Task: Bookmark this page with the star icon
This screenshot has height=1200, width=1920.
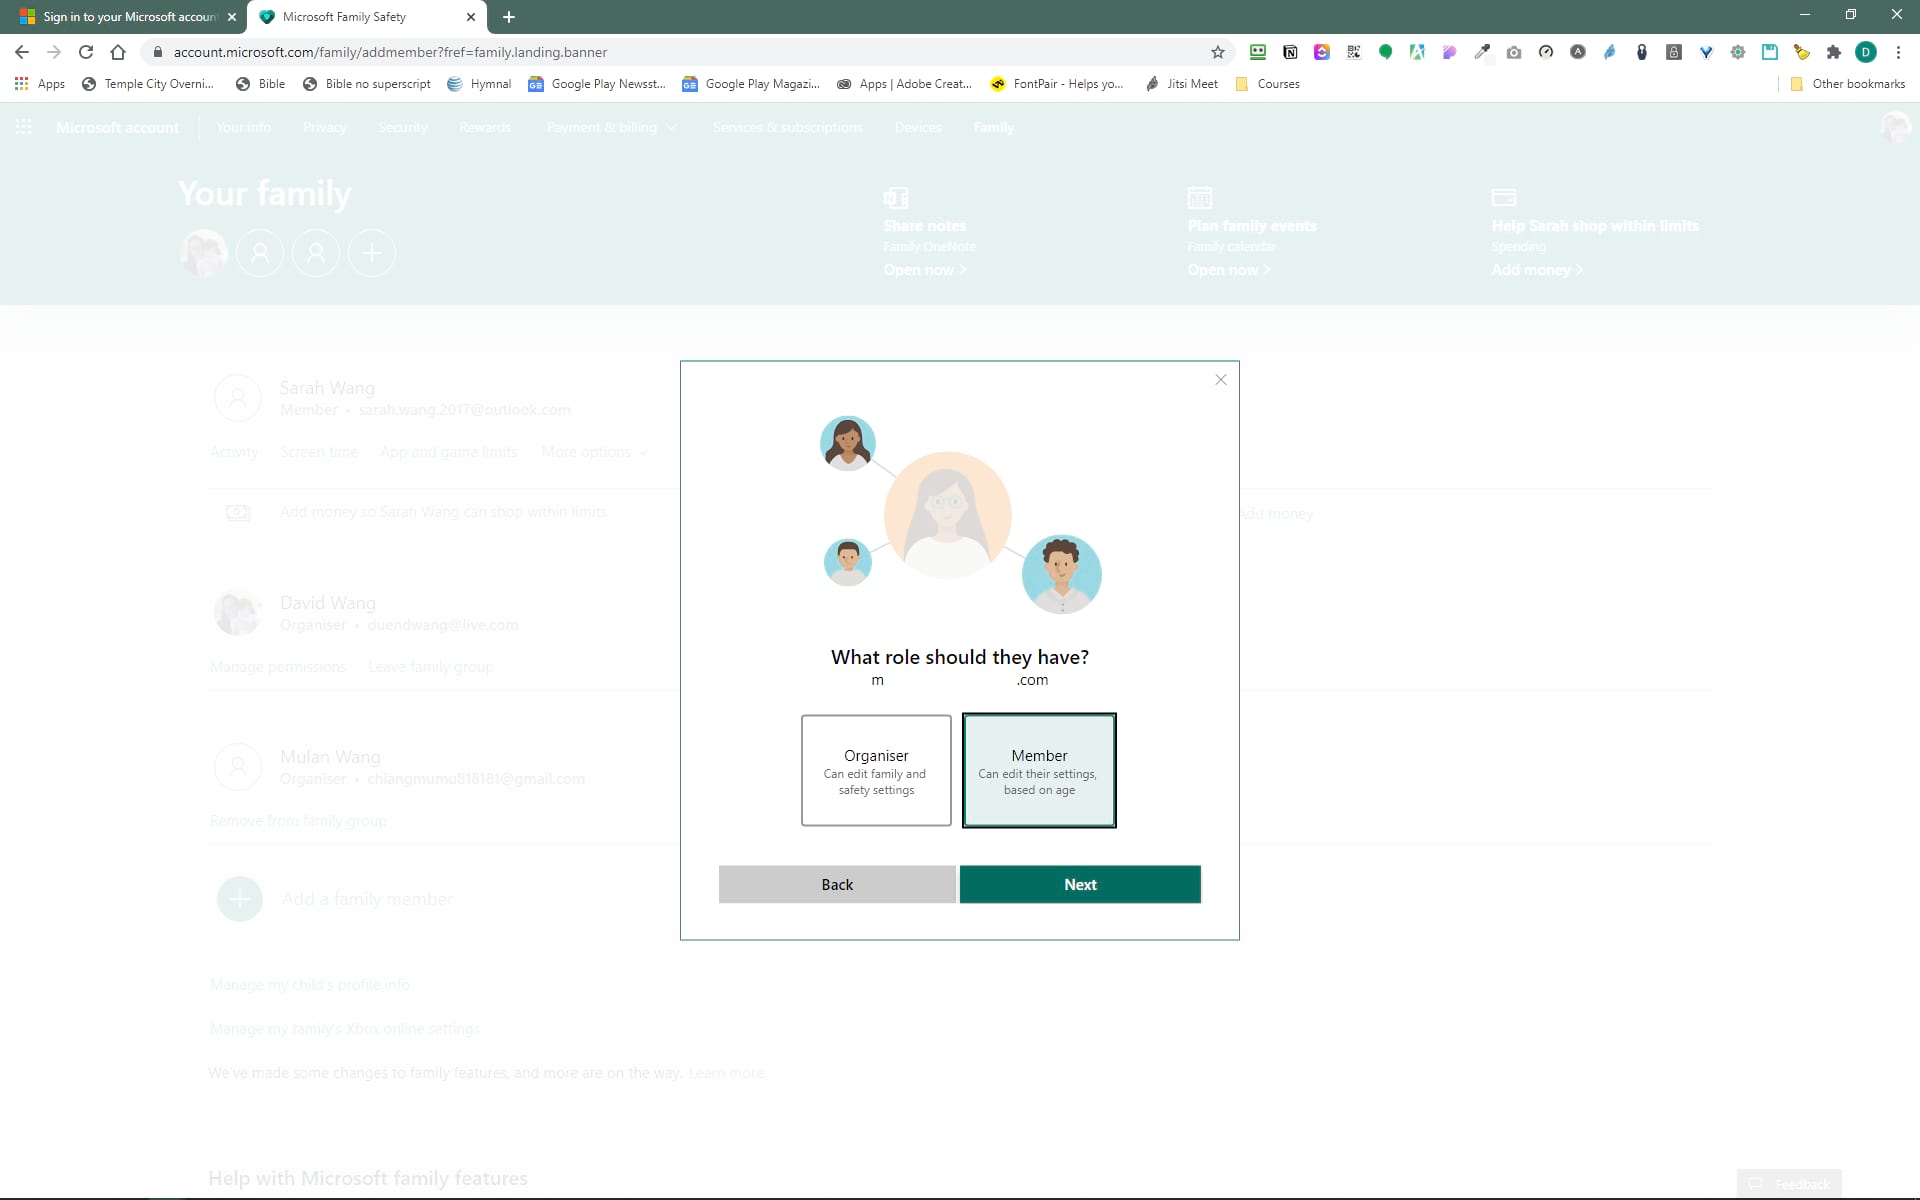Action: pyautogui.click(x=1217, y=52)
